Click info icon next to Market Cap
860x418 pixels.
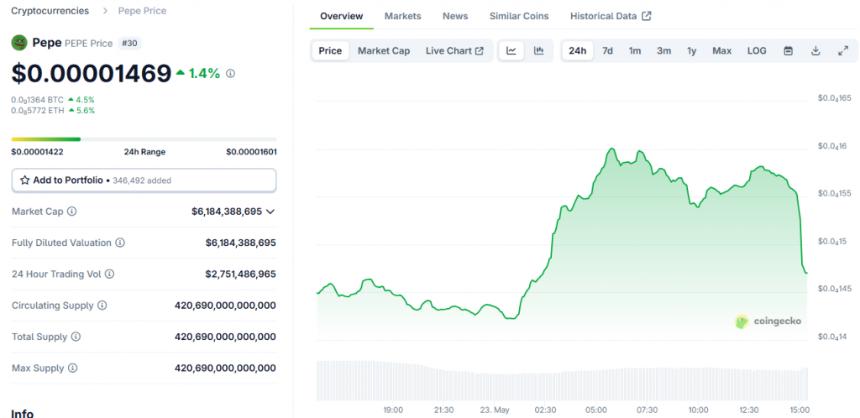72,211
